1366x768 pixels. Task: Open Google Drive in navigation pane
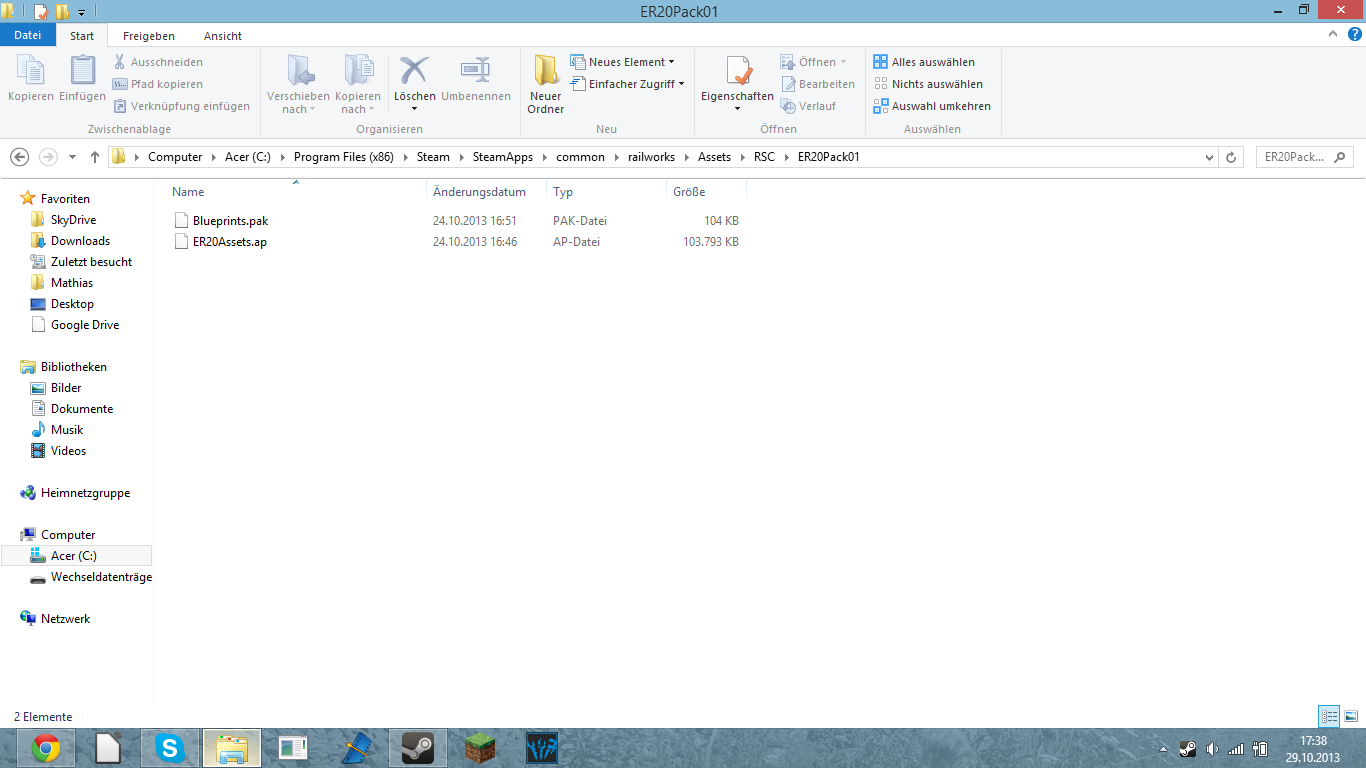84,325
